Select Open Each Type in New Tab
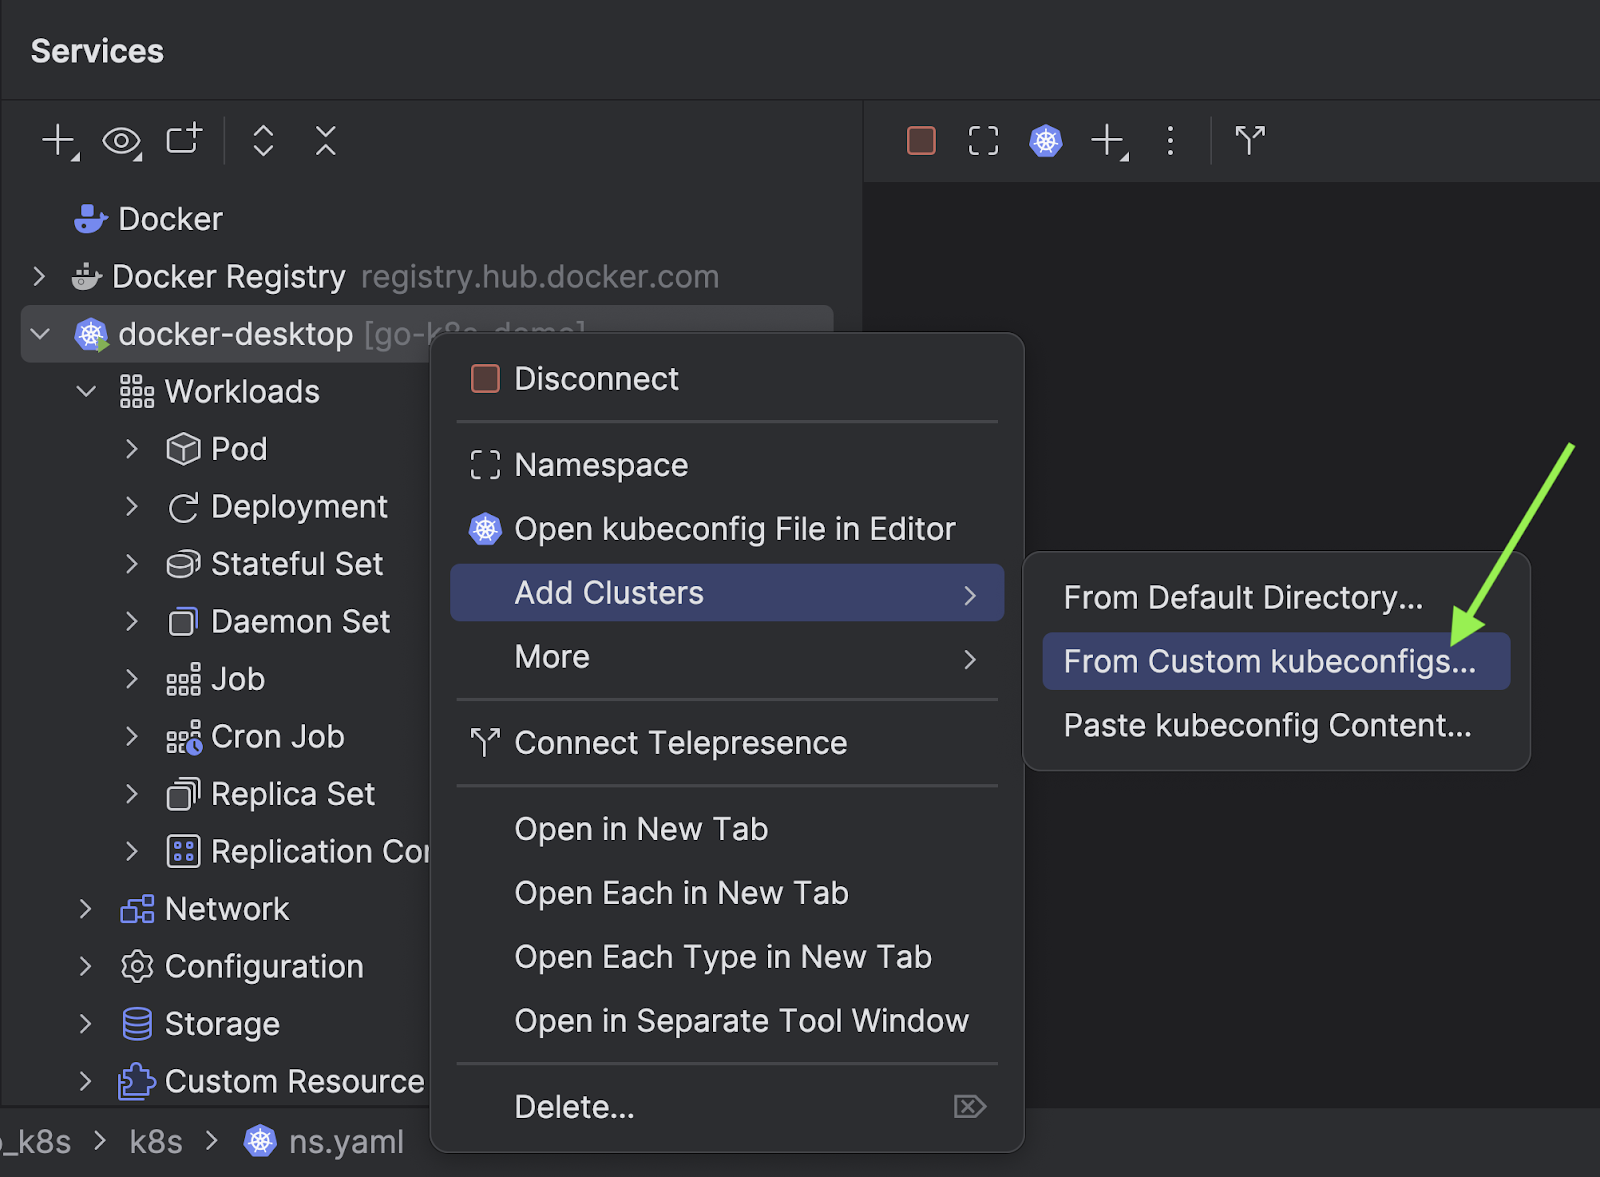Viewport: 1600px width, 1177px height. pyautogui.click(x=727, y=957)
